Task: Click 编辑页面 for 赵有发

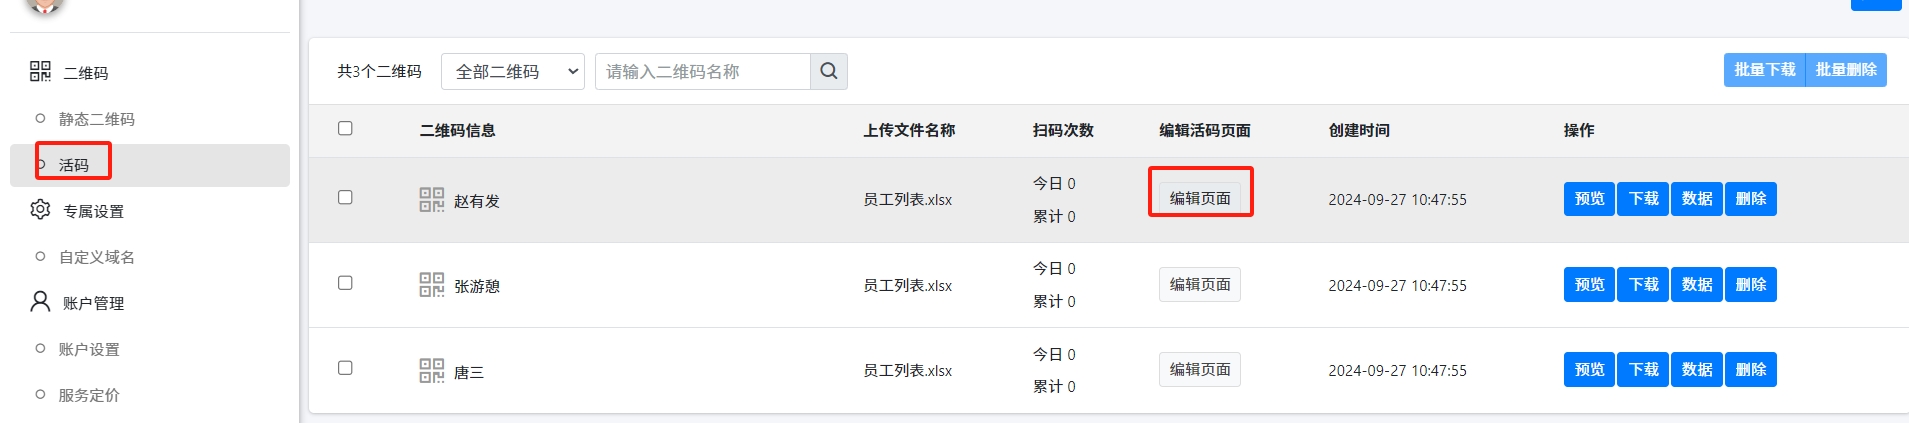Action: click(1200, 198)
